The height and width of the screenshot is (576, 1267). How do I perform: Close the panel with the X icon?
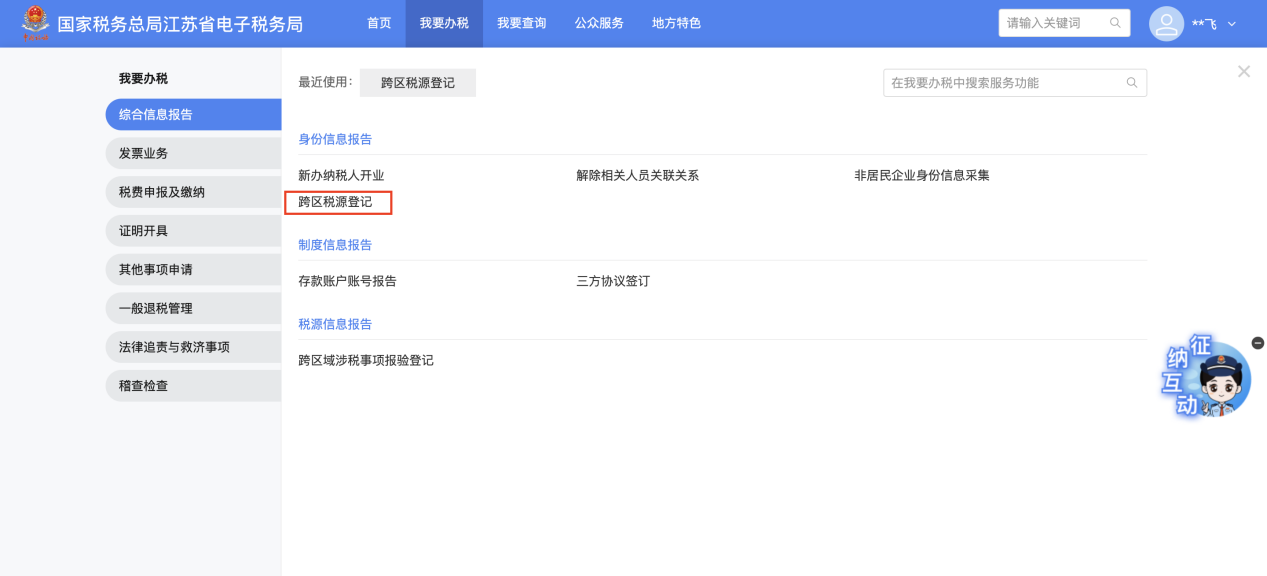point(1243,71)
